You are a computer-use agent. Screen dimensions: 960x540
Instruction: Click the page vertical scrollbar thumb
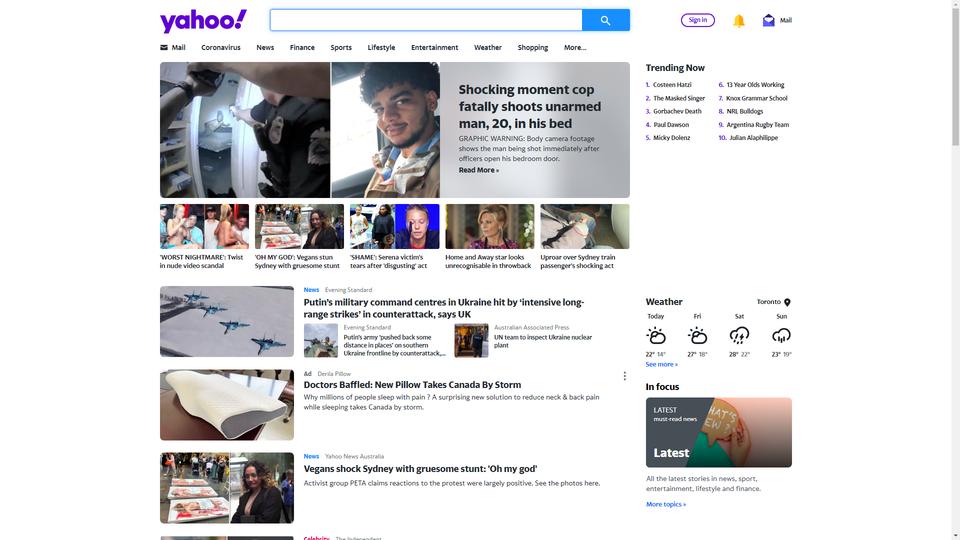(955, 77)
